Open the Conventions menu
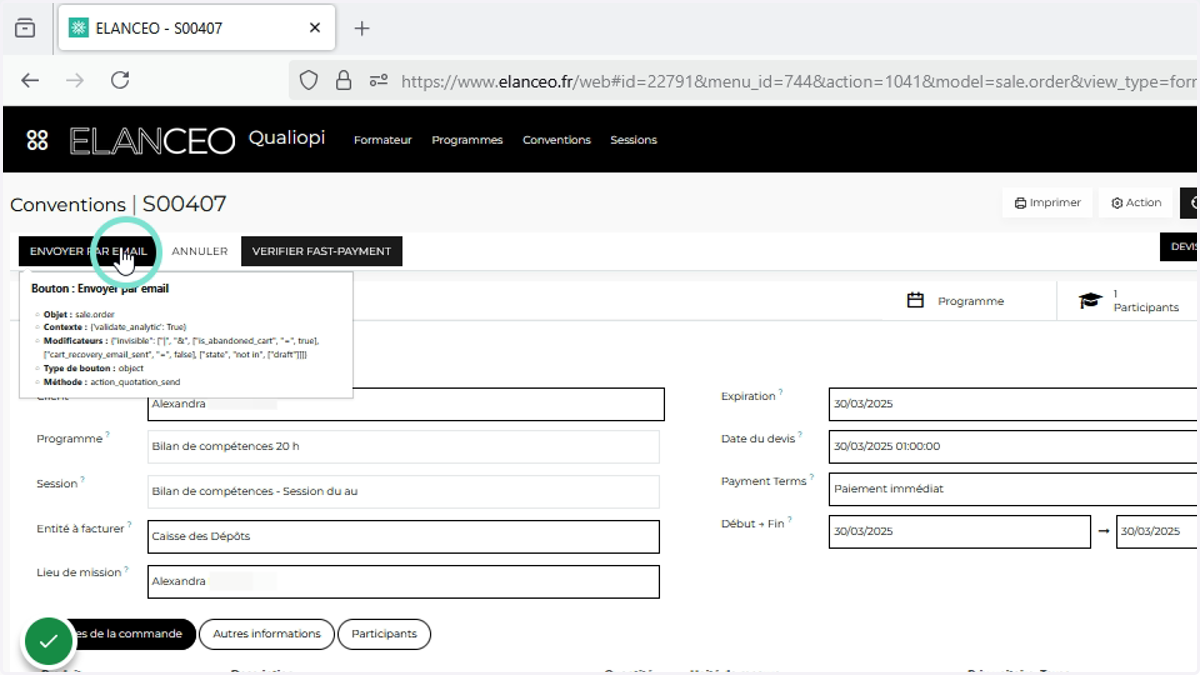This screenshot has width=1200, height=675. [557, 140]
